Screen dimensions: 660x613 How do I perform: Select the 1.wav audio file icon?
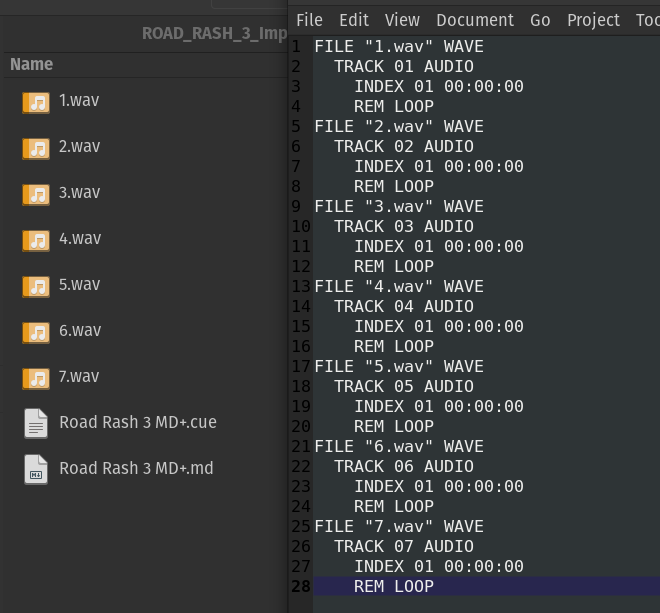[36, 103]
